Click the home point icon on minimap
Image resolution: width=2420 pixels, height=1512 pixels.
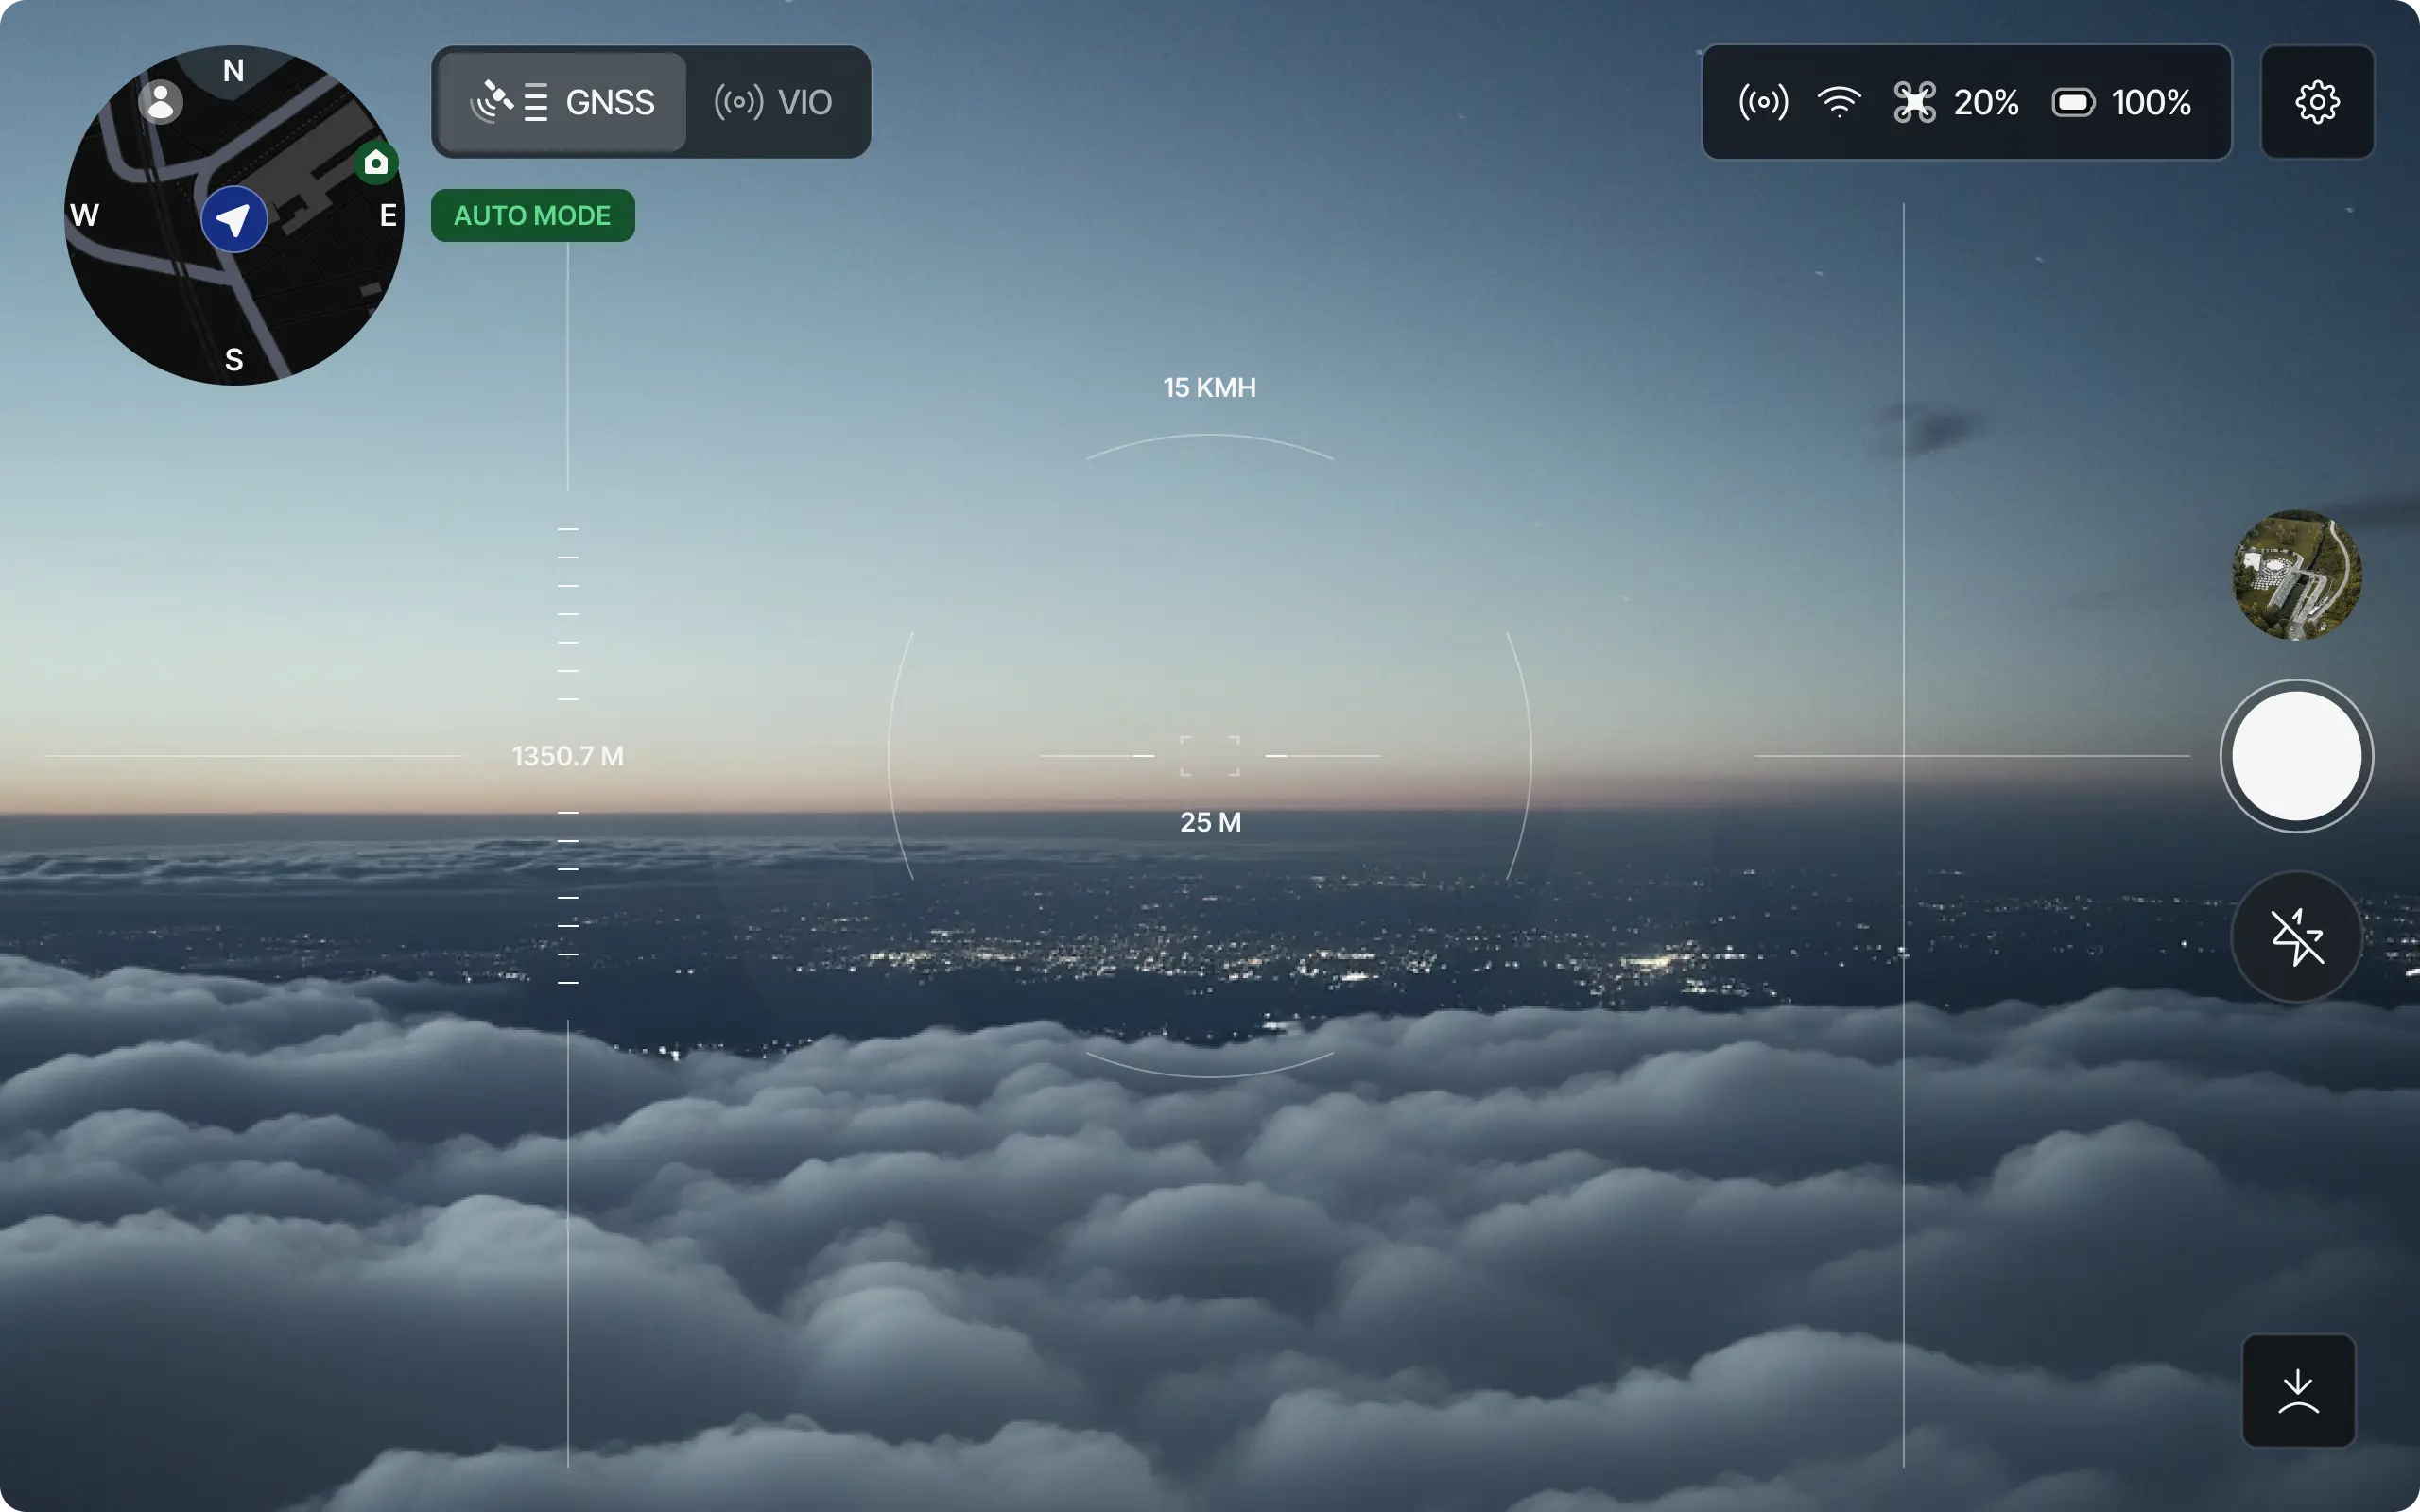click(x=376, y=162)
